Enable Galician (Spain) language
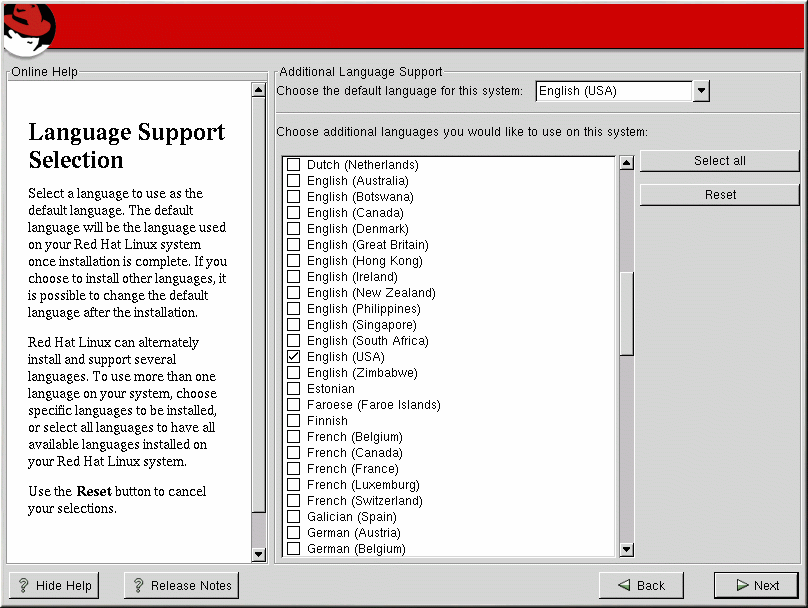The height and width of the screenshot is (608, 808). pos(293,516)
